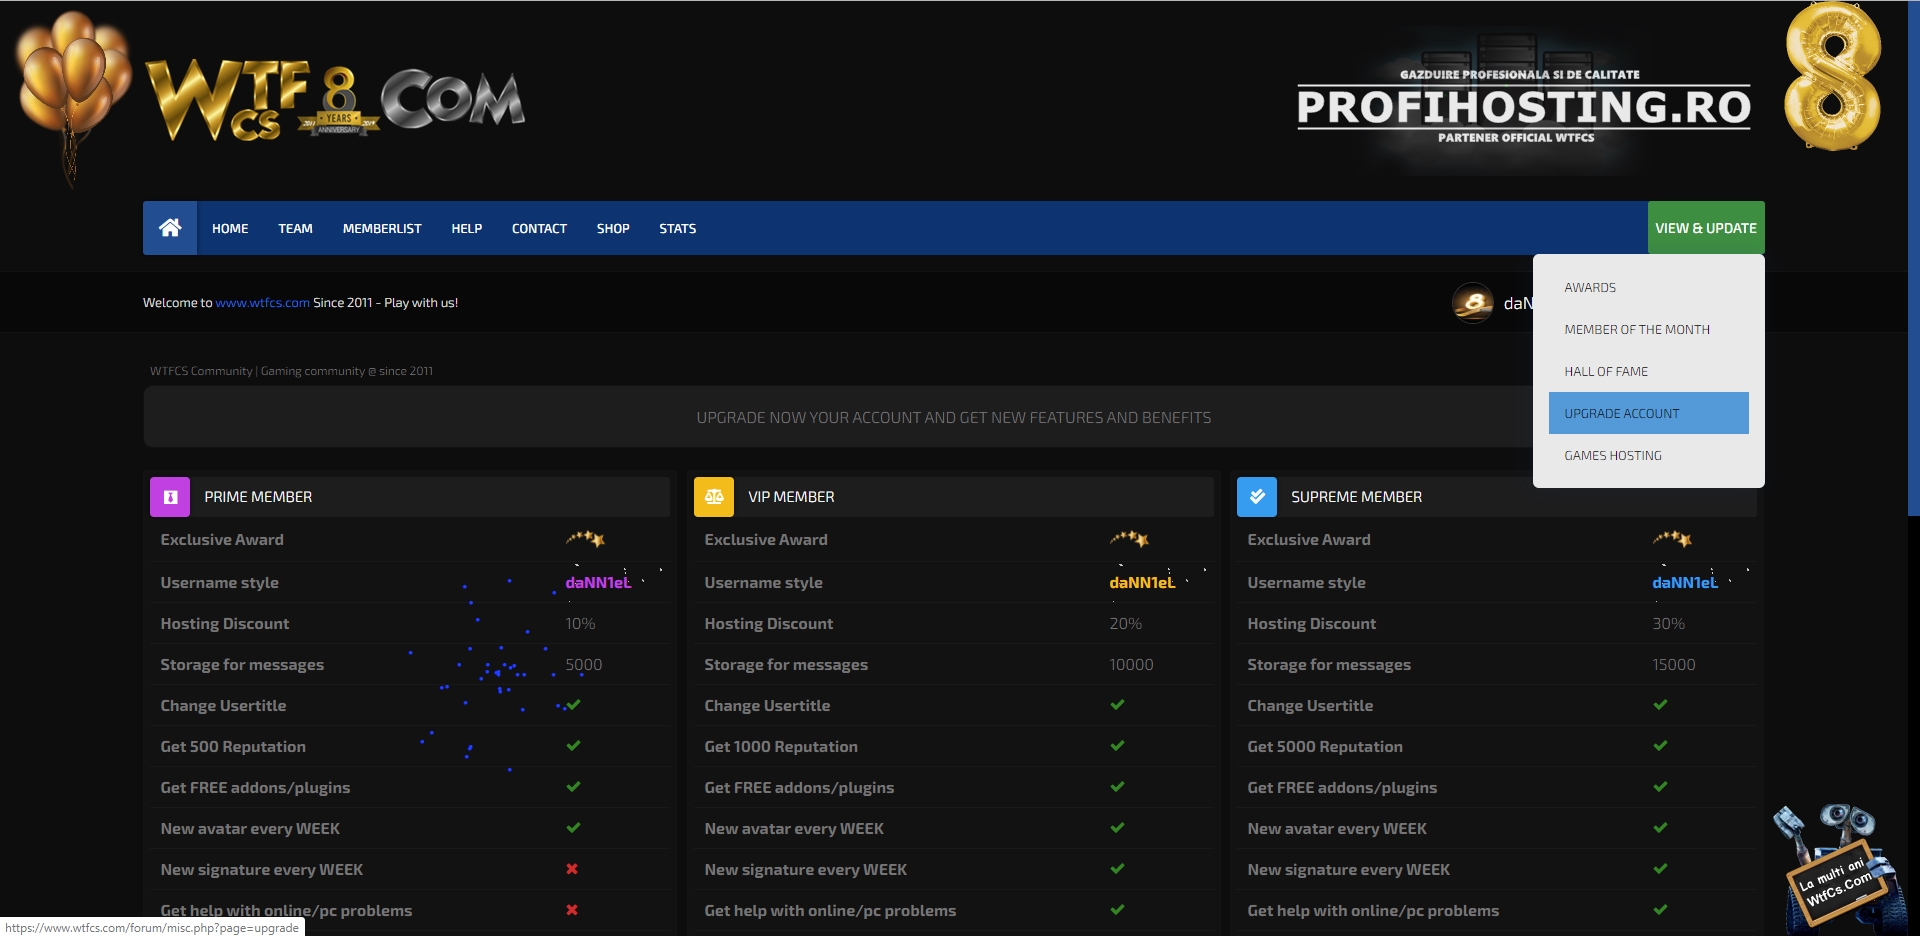Select UPGRADE ACCOUNT from dropdown menu

1647,413
